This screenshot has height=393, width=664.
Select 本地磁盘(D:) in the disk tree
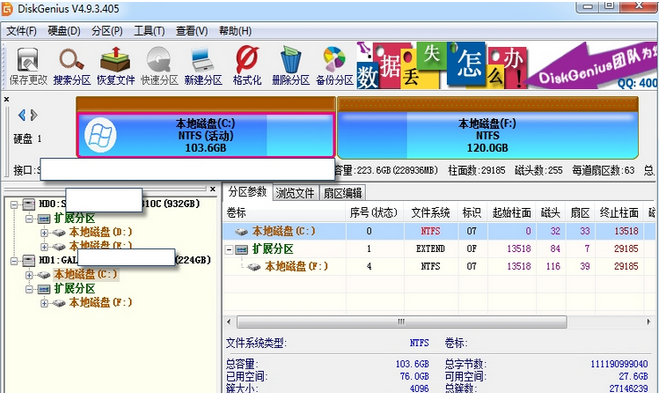click(x=100, y=232)
